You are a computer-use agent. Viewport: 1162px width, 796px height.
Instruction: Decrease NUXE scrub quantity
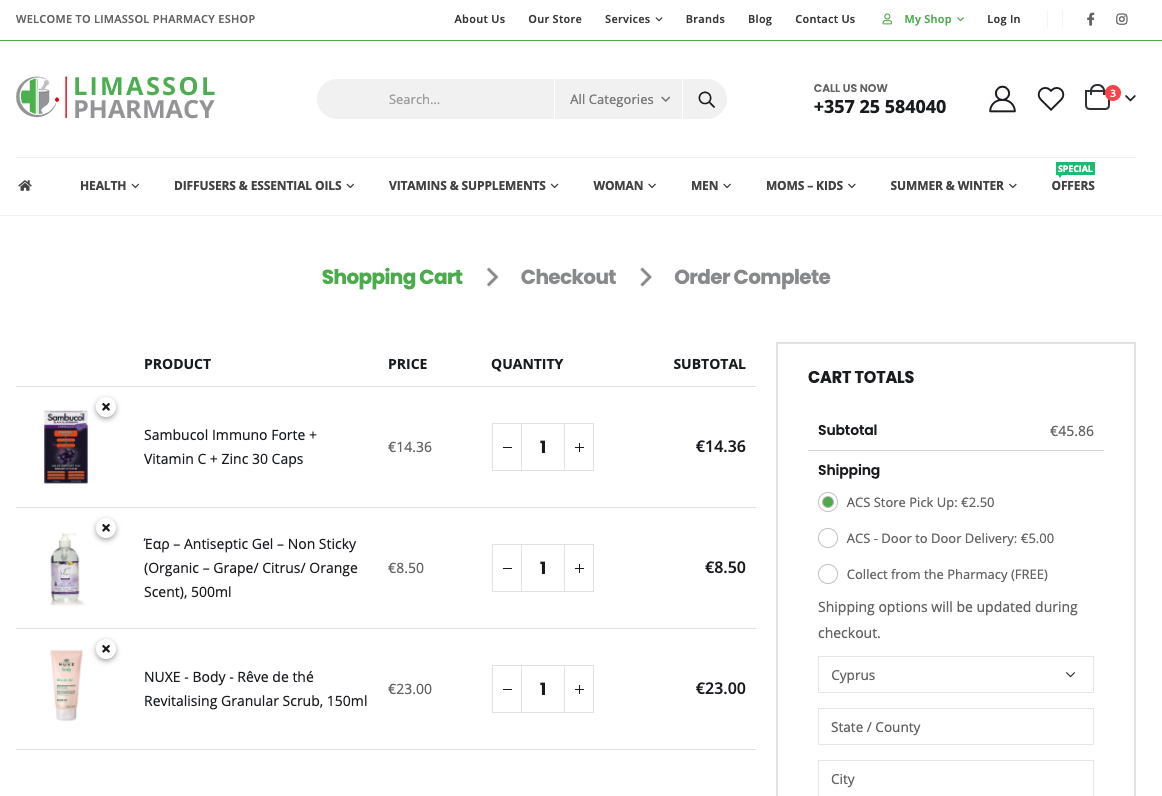507,689
